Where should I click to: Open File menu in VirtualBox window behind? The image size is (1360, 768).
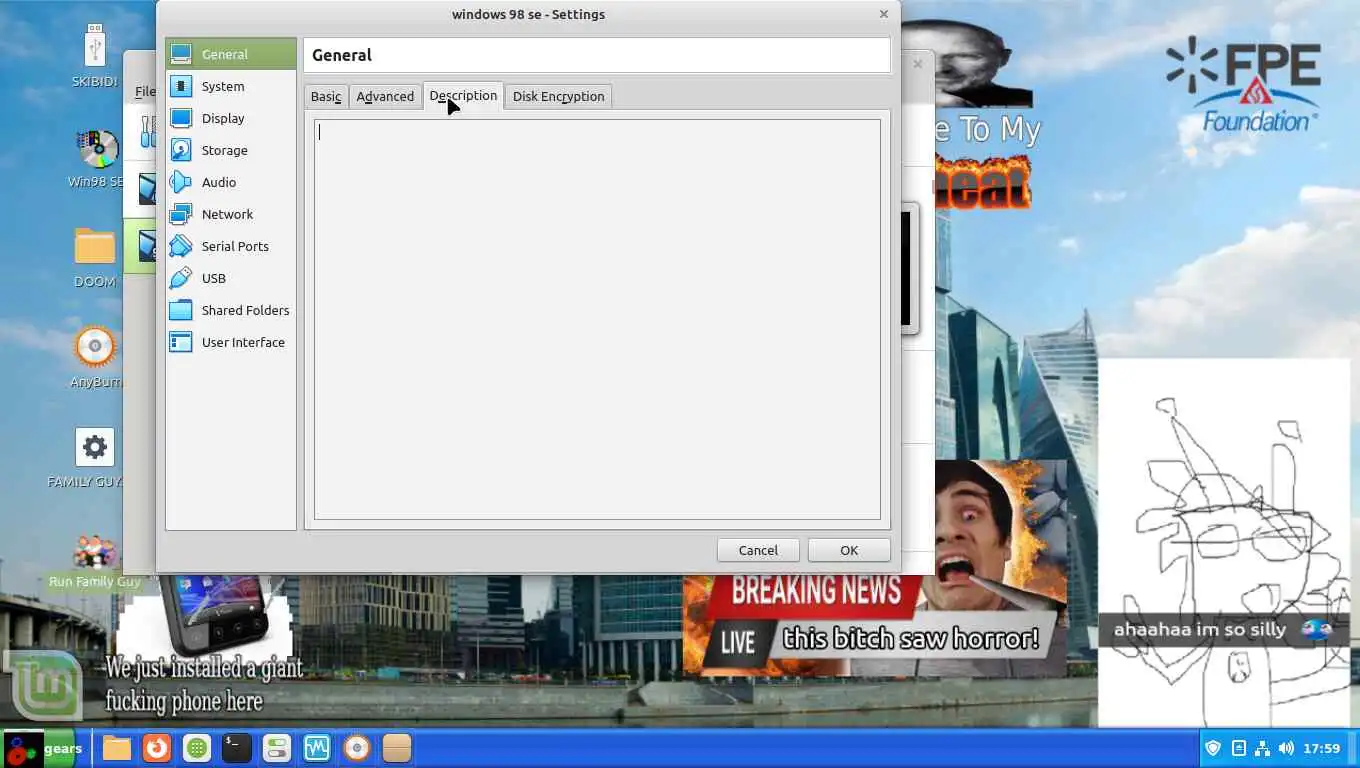[x=146, y=92]
